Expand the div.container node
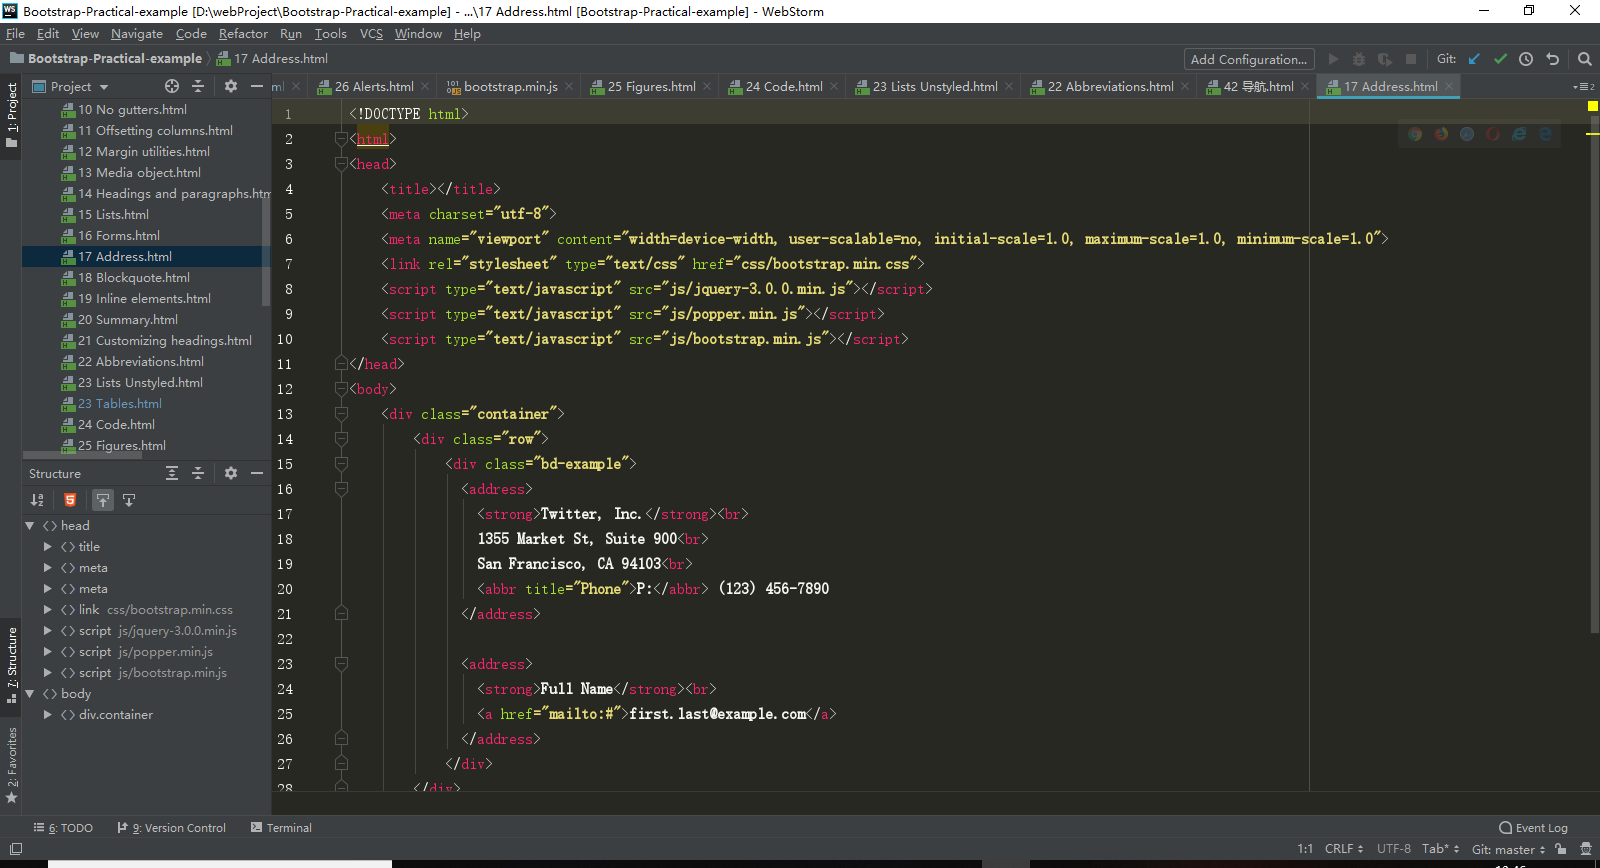The width and height of the screenshot is (1600, 868). click(47, 715)
